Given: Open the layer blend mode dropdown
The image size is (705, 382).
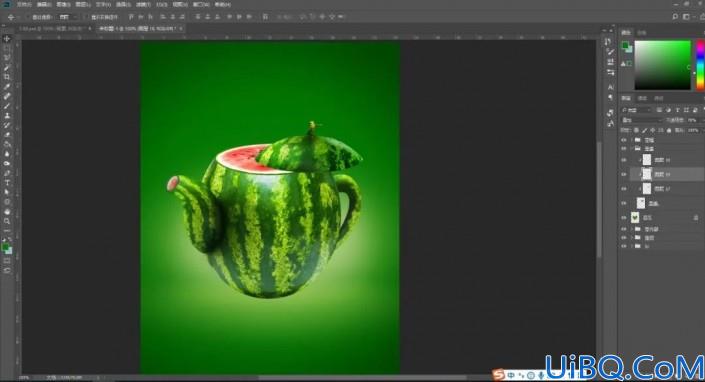Looking at the screenshot, I should pos(641,120).
